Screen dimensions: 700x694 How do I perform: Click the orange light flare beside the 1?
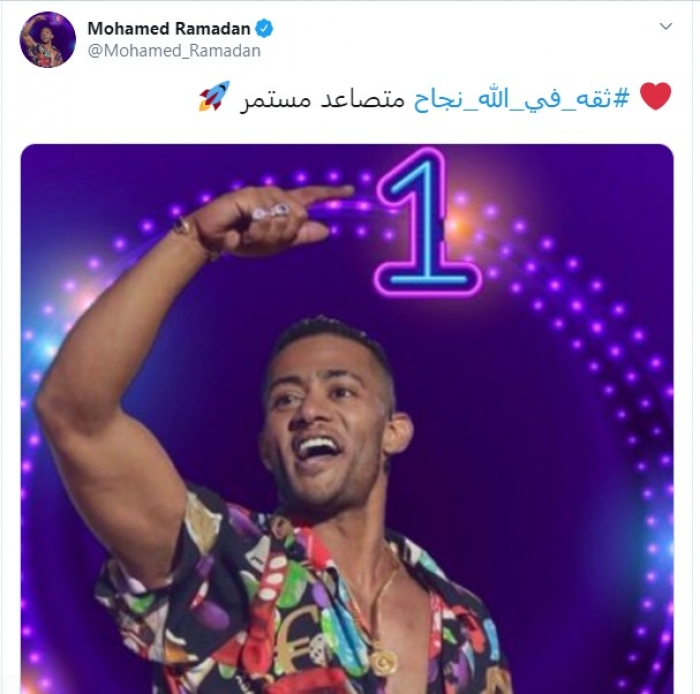(460, 223)
